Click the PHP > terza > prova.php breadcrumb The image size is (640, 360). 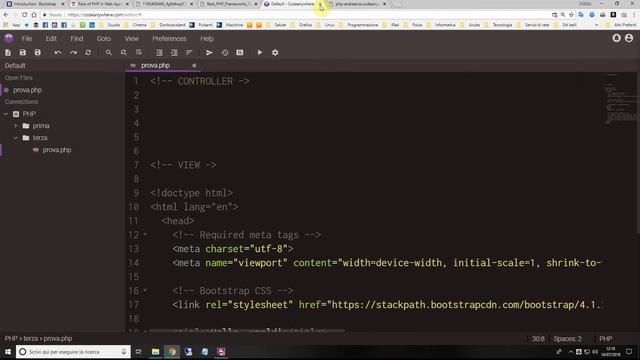38,339
